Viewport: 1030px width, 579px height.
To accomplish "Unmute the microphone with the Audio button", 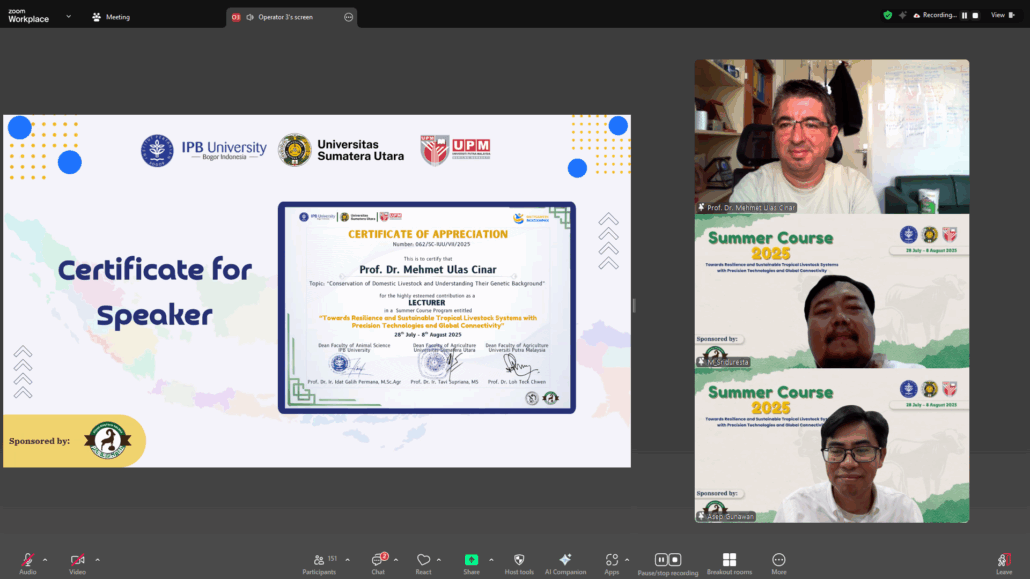I will pos(27,560).
